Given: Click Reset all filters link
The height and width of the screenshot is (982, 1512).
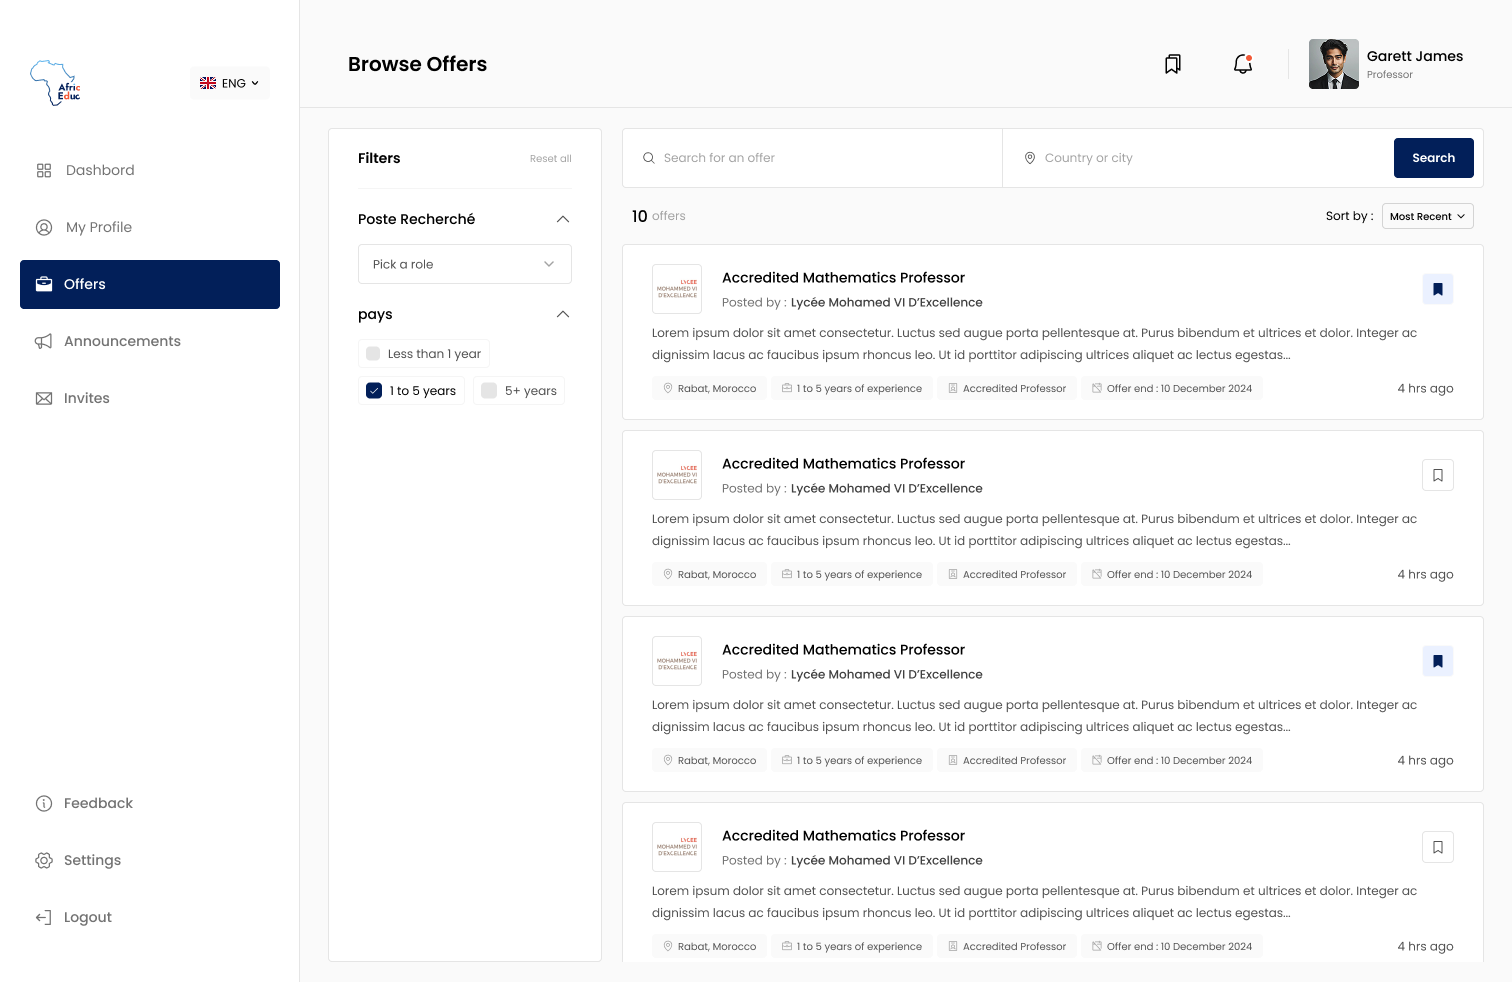Looking at the screenshot, I should pos(551,158).
